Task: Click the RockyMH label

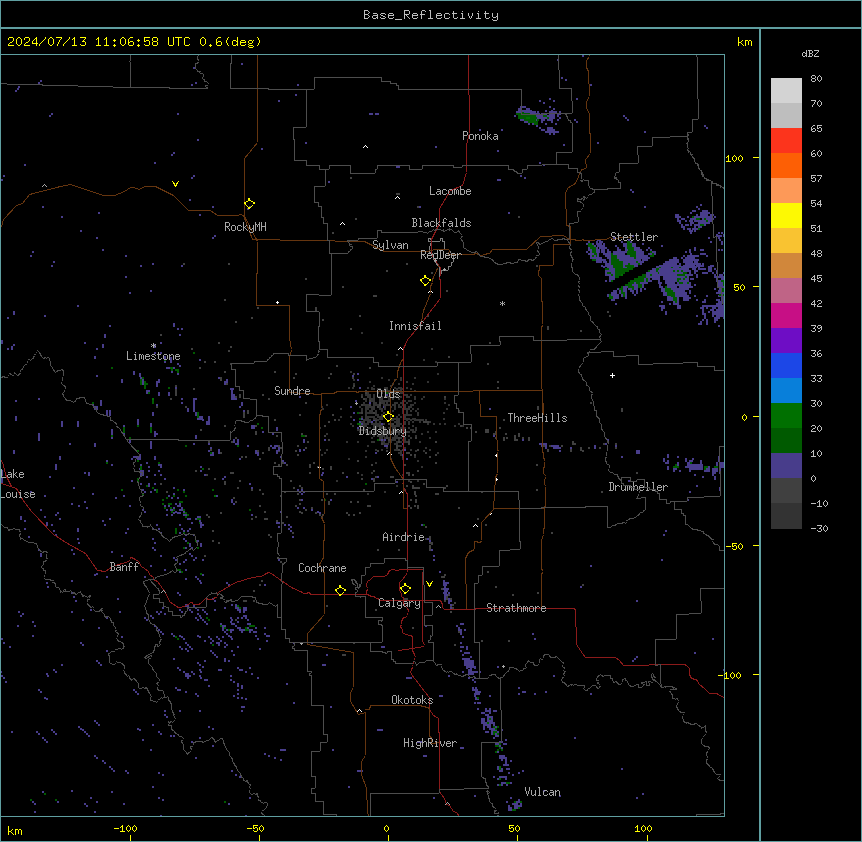Action: tap(245, 227)
